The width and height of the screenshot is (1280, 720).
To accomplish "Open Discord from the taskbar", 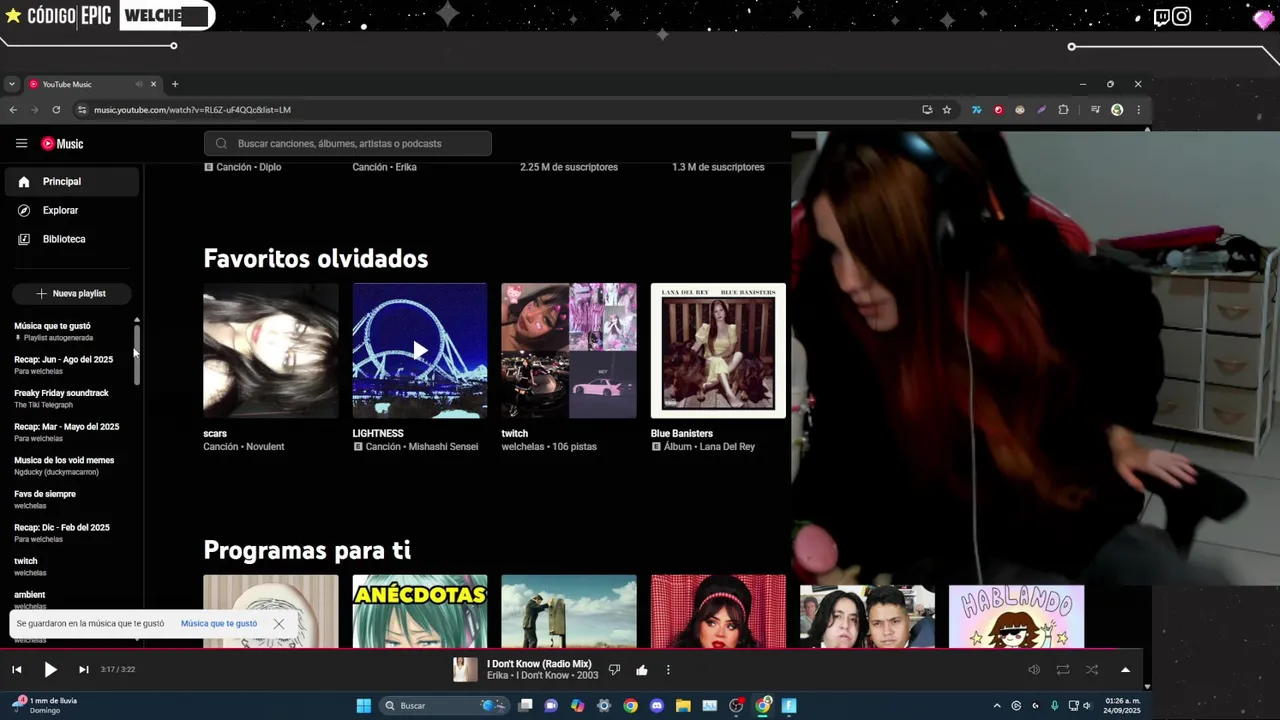I will coord(656,706).
